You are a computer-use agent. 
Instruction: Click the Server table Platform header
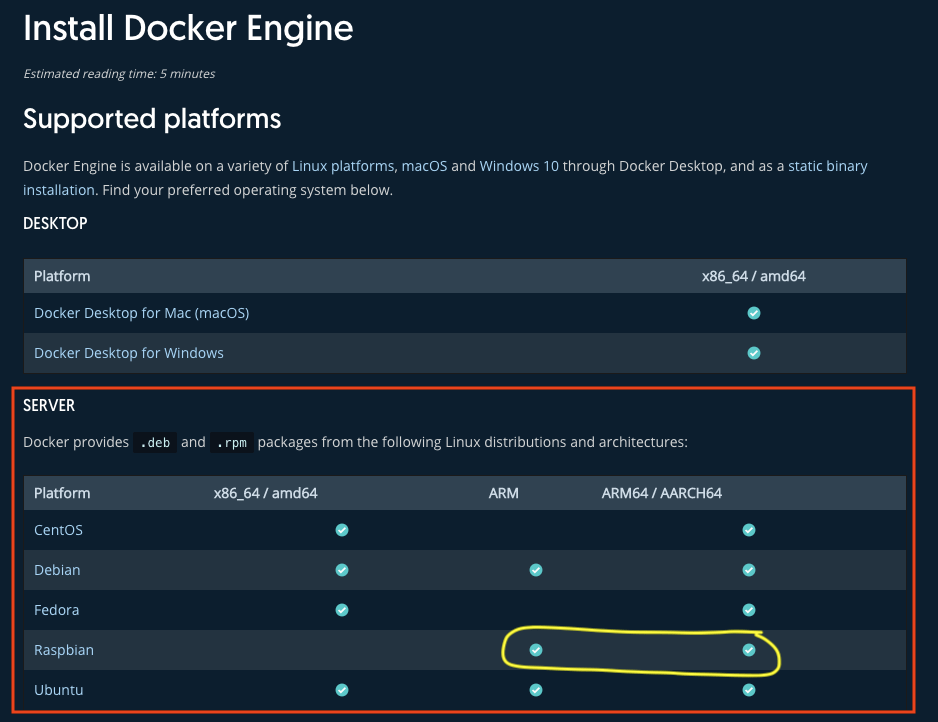[62, 493]
